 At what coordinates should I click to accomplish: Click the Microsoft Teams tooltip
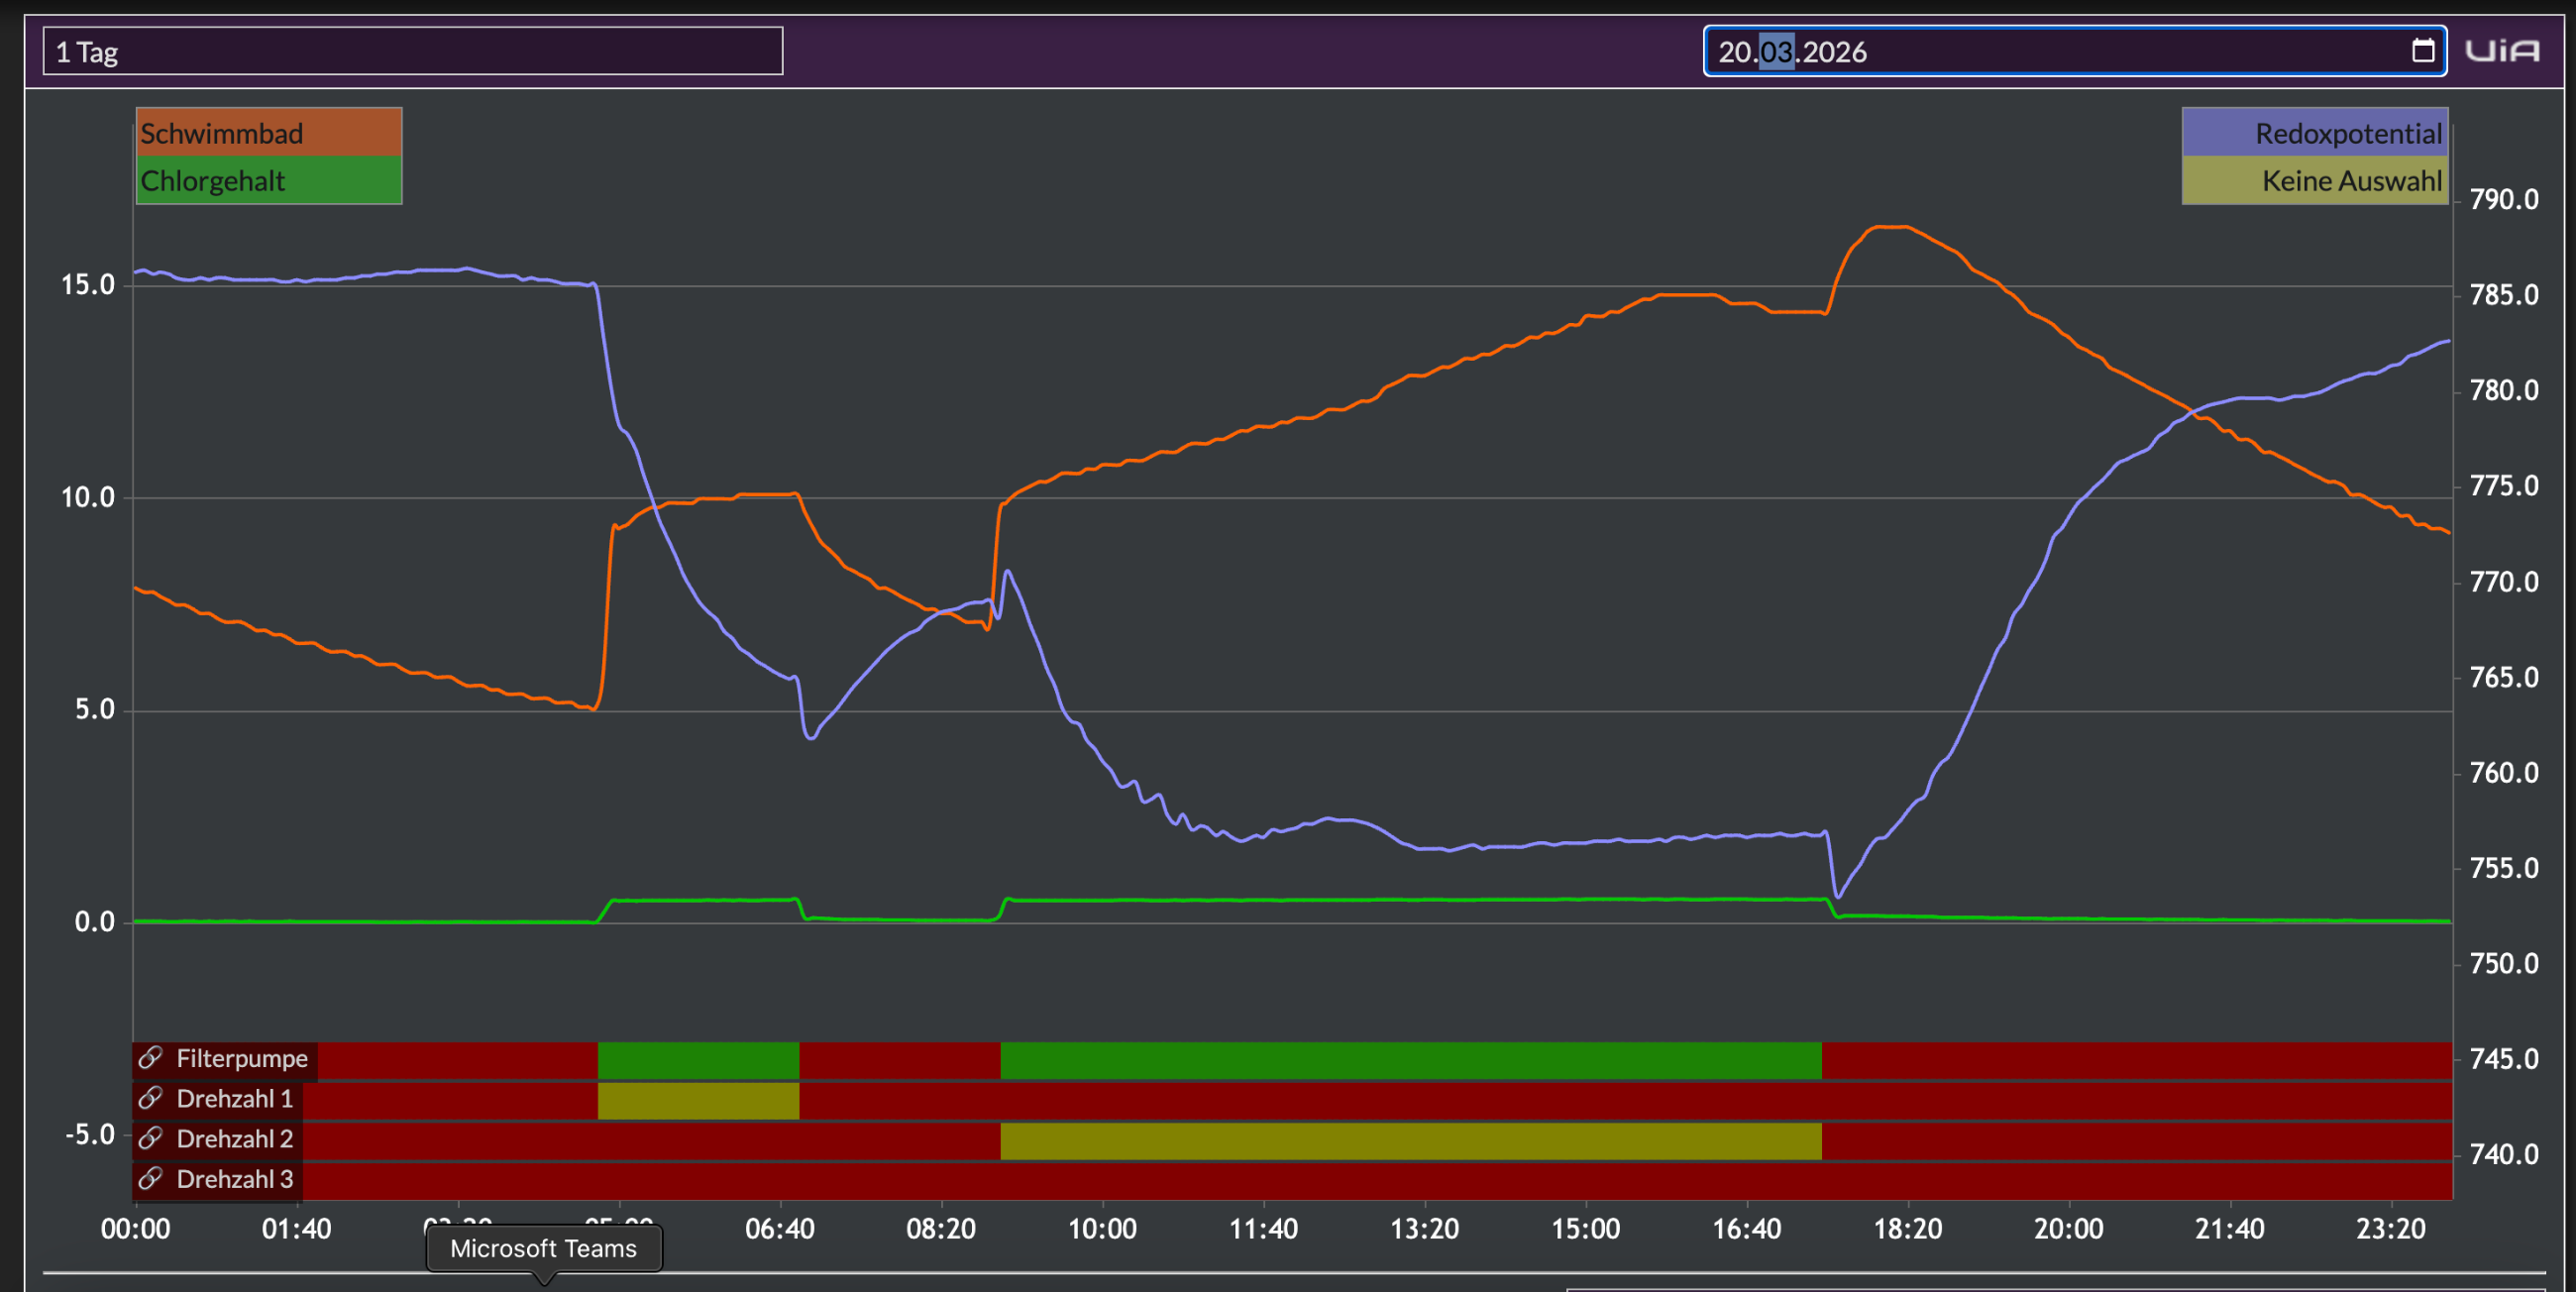pyautogui.click(x=544, y=1248)
